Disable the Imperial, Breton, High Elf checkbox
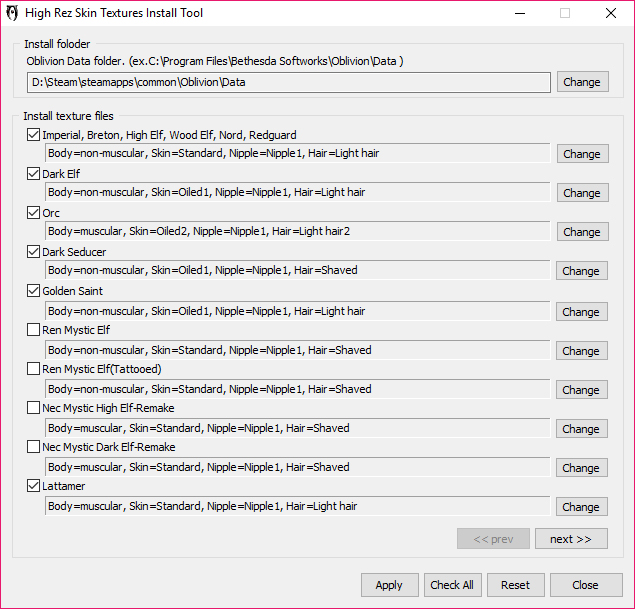This screenshot has width=635, height=609. point(34,135)
